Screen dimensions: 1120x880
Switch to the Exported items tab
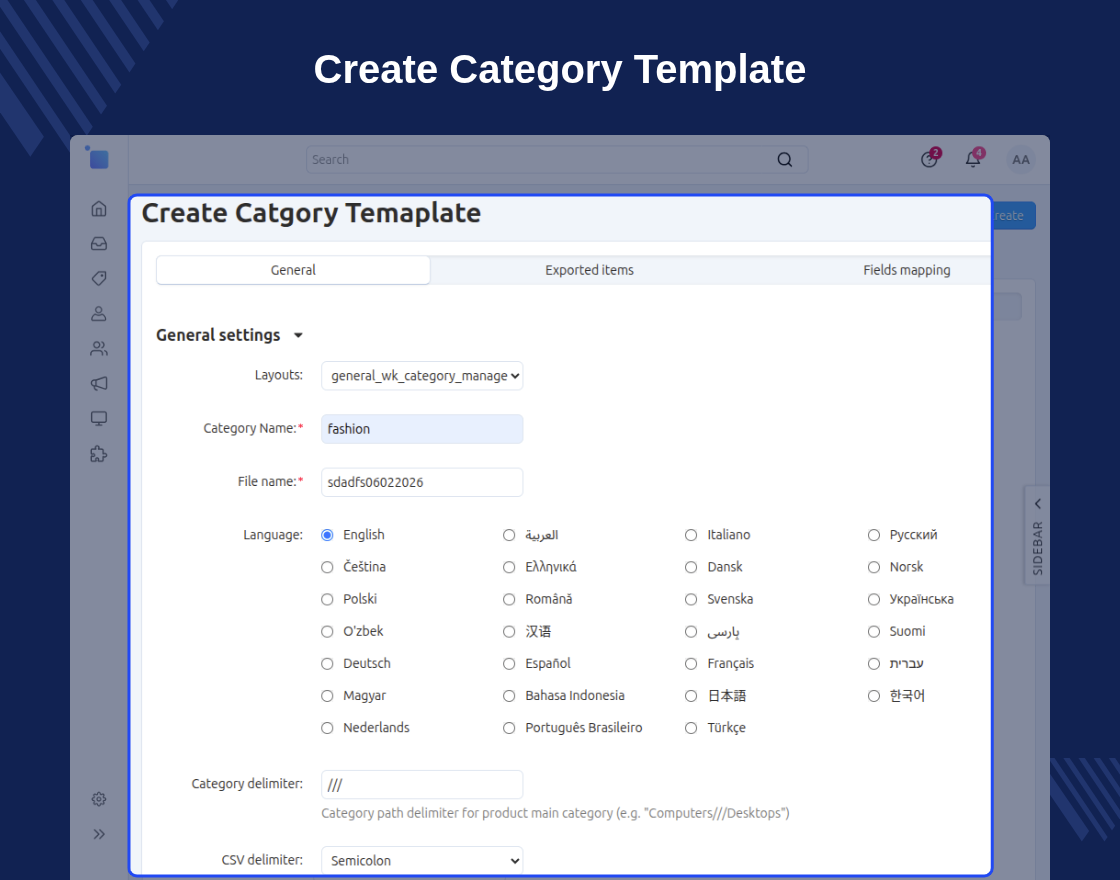click(589, 270)
